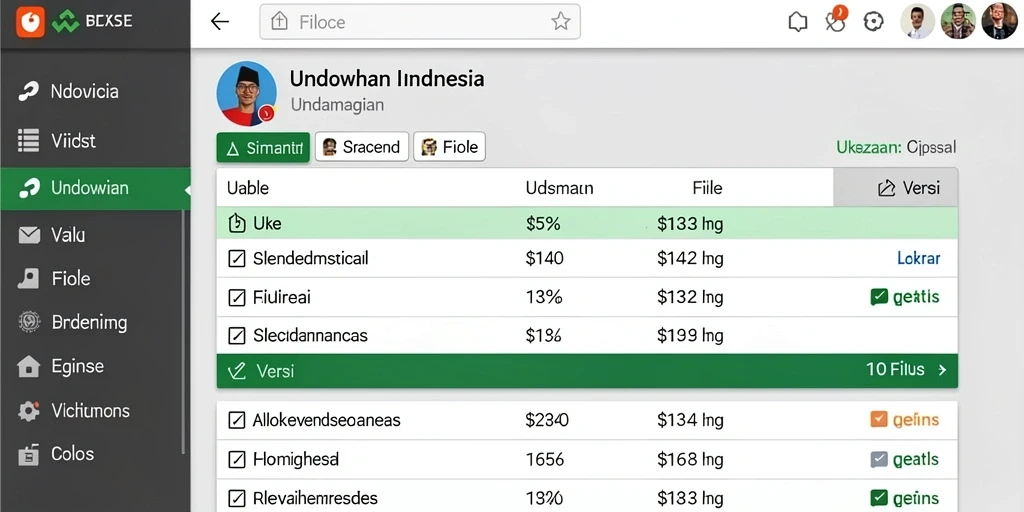Screen dimensions: 1024x512
Task: Click the Filoce address field
Action: [419, 22]
